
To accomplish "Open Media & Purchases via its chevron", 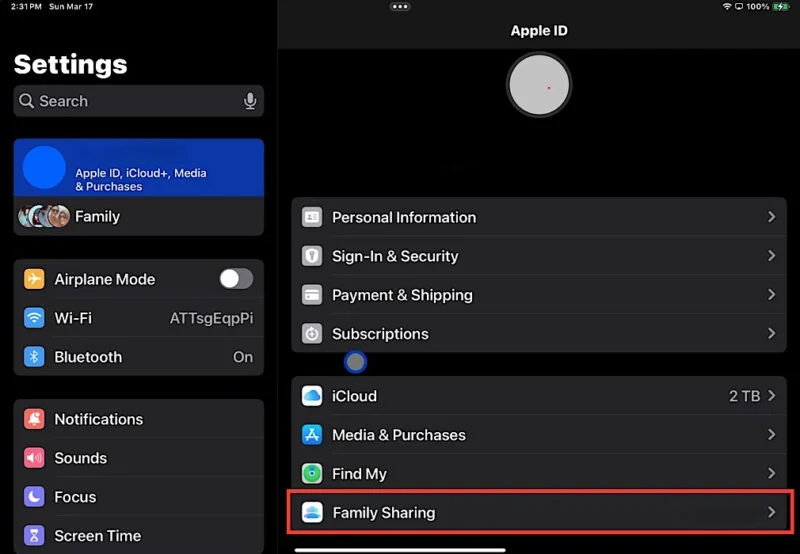I will [x=771, y=434].
